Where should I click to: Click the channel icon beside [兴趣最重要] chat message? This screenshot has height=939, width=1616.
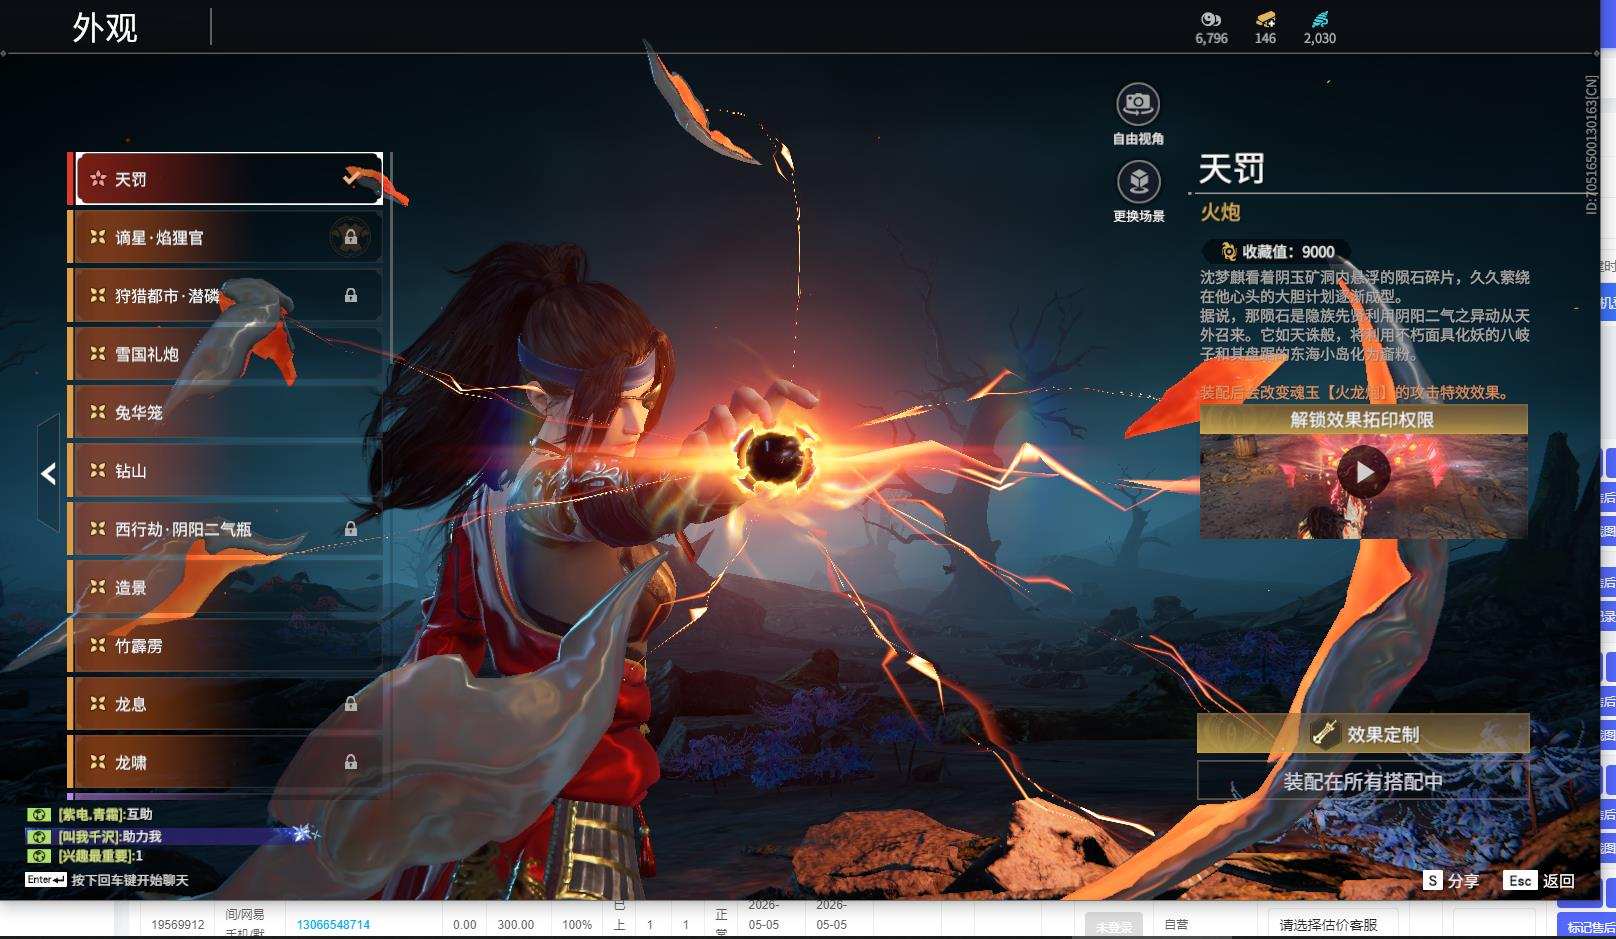click(39, 856)
